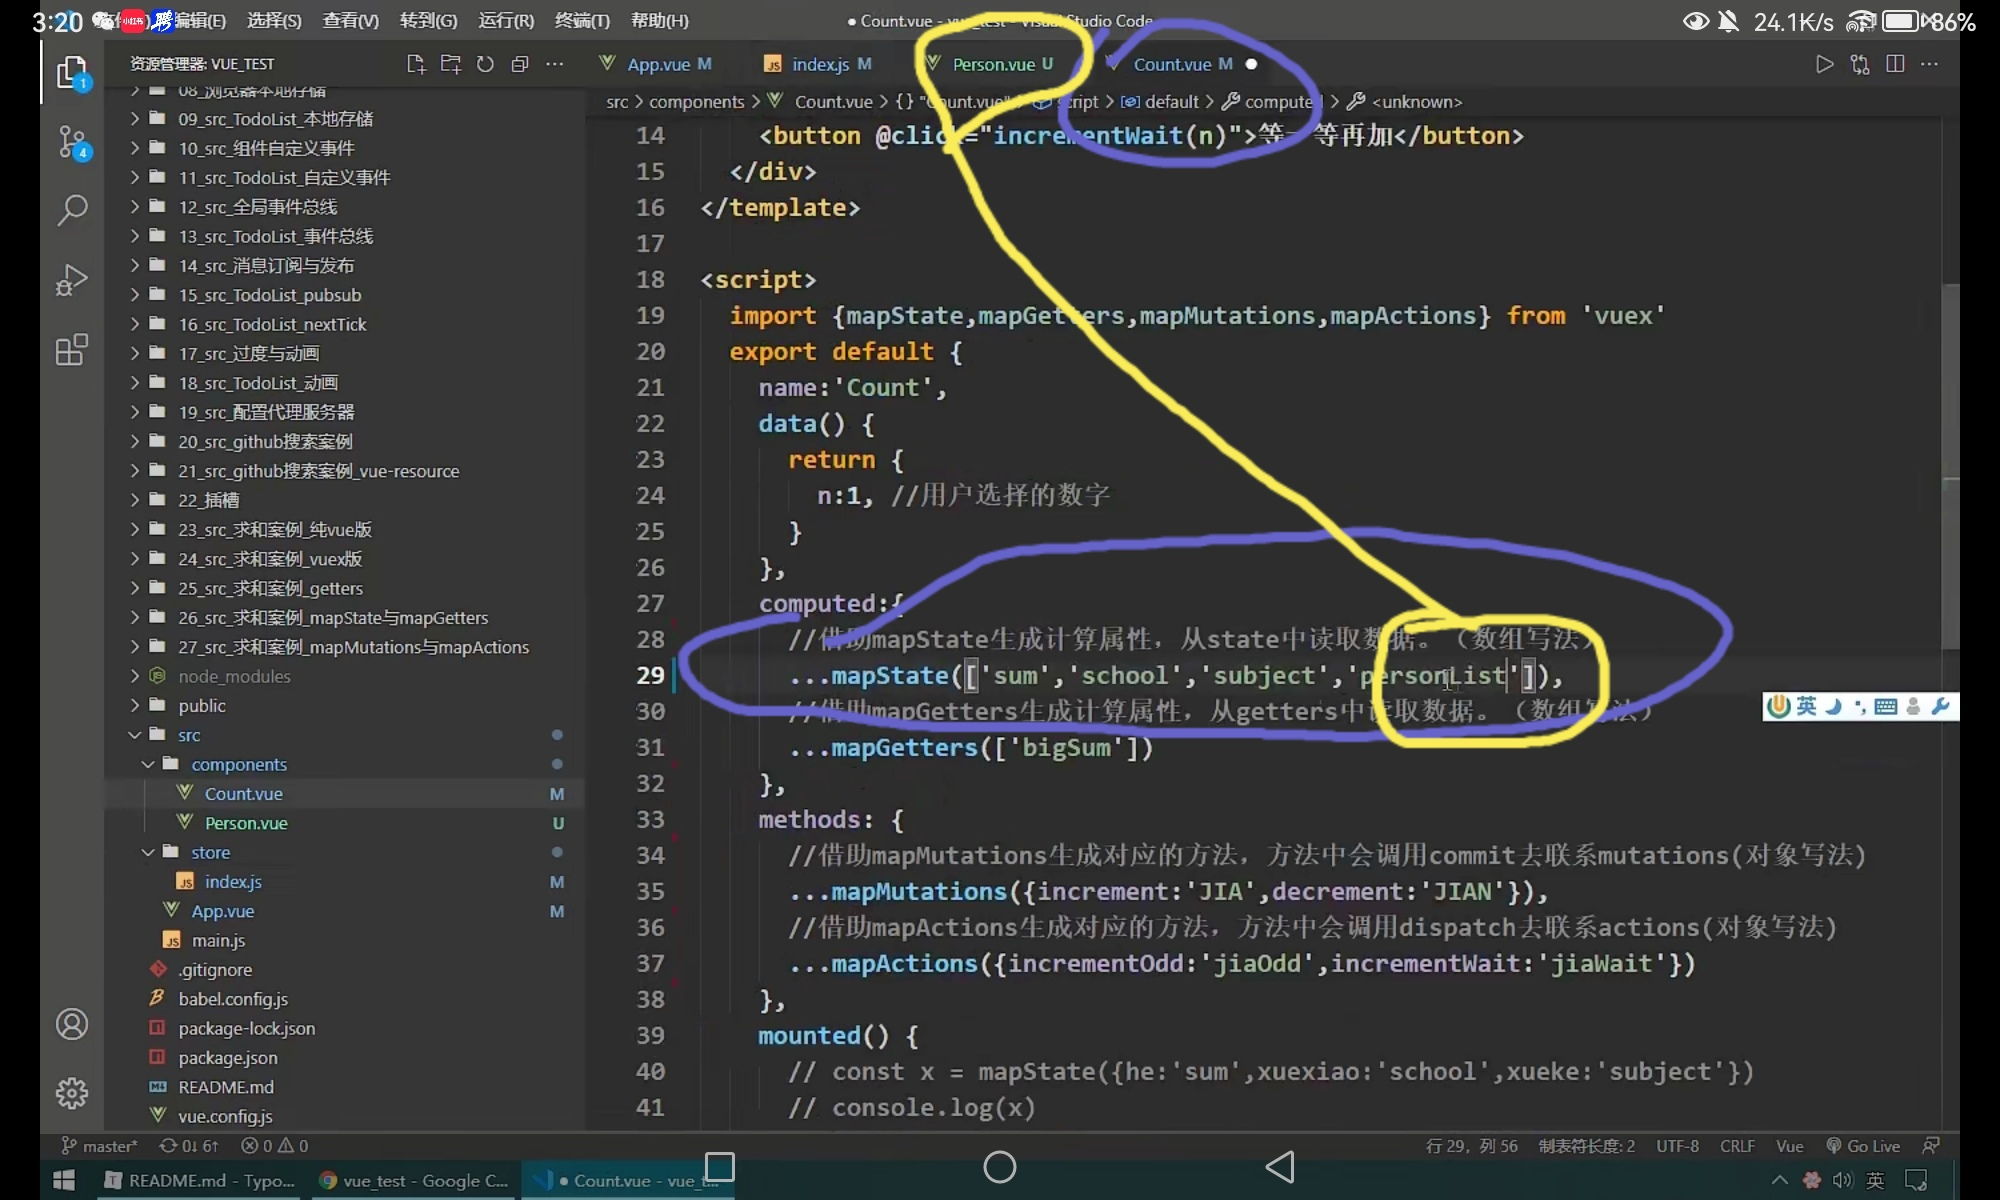Viewport: 2000px width, 1200px height.
Task: Collapse all folders in explorer
Action: pos(519,64)
